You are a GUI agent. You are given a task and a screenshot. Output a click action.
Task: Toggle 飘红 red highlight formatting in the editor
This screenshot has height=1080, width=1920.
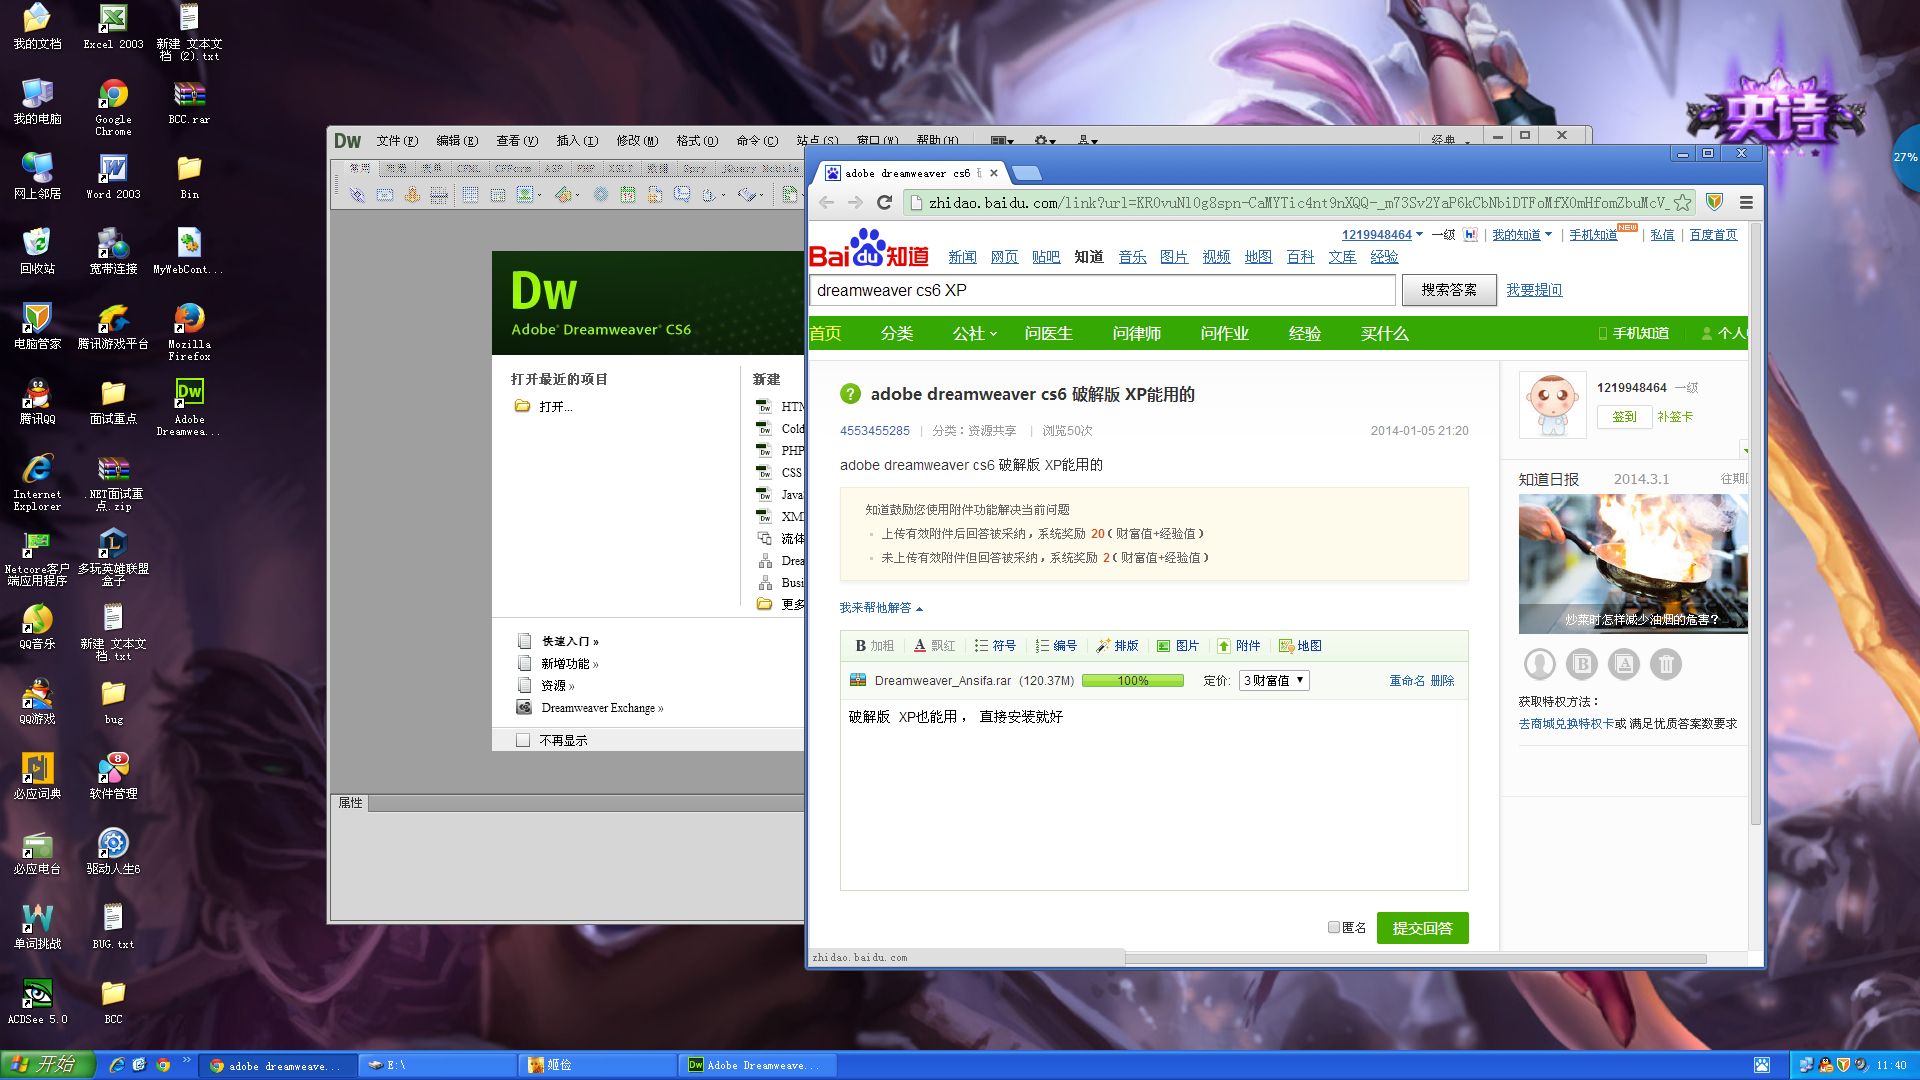coord(934,646)
